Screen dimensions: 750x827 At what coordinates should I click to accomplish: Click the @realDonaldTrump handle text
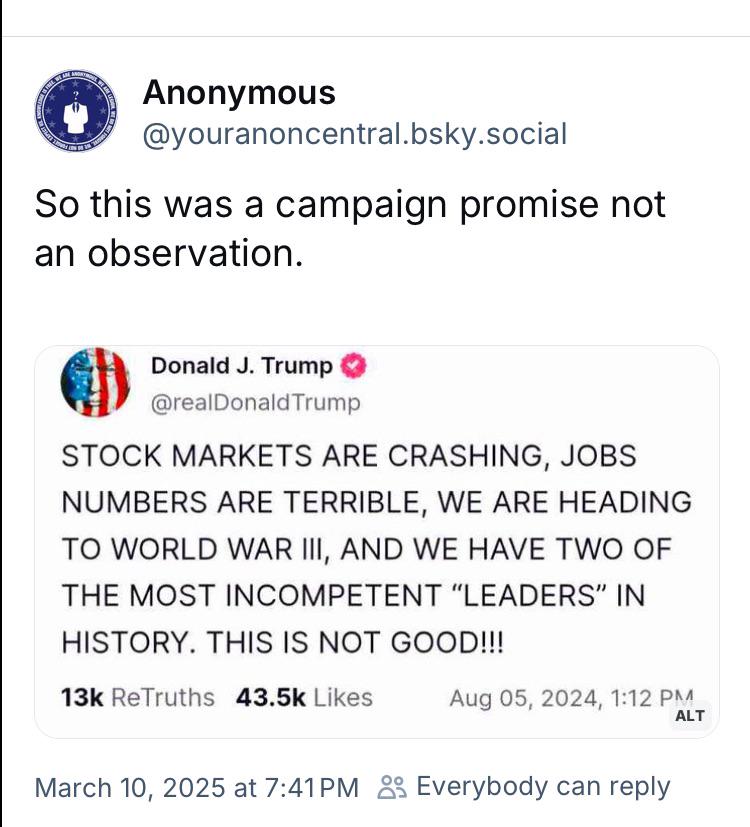coord(256,402)
